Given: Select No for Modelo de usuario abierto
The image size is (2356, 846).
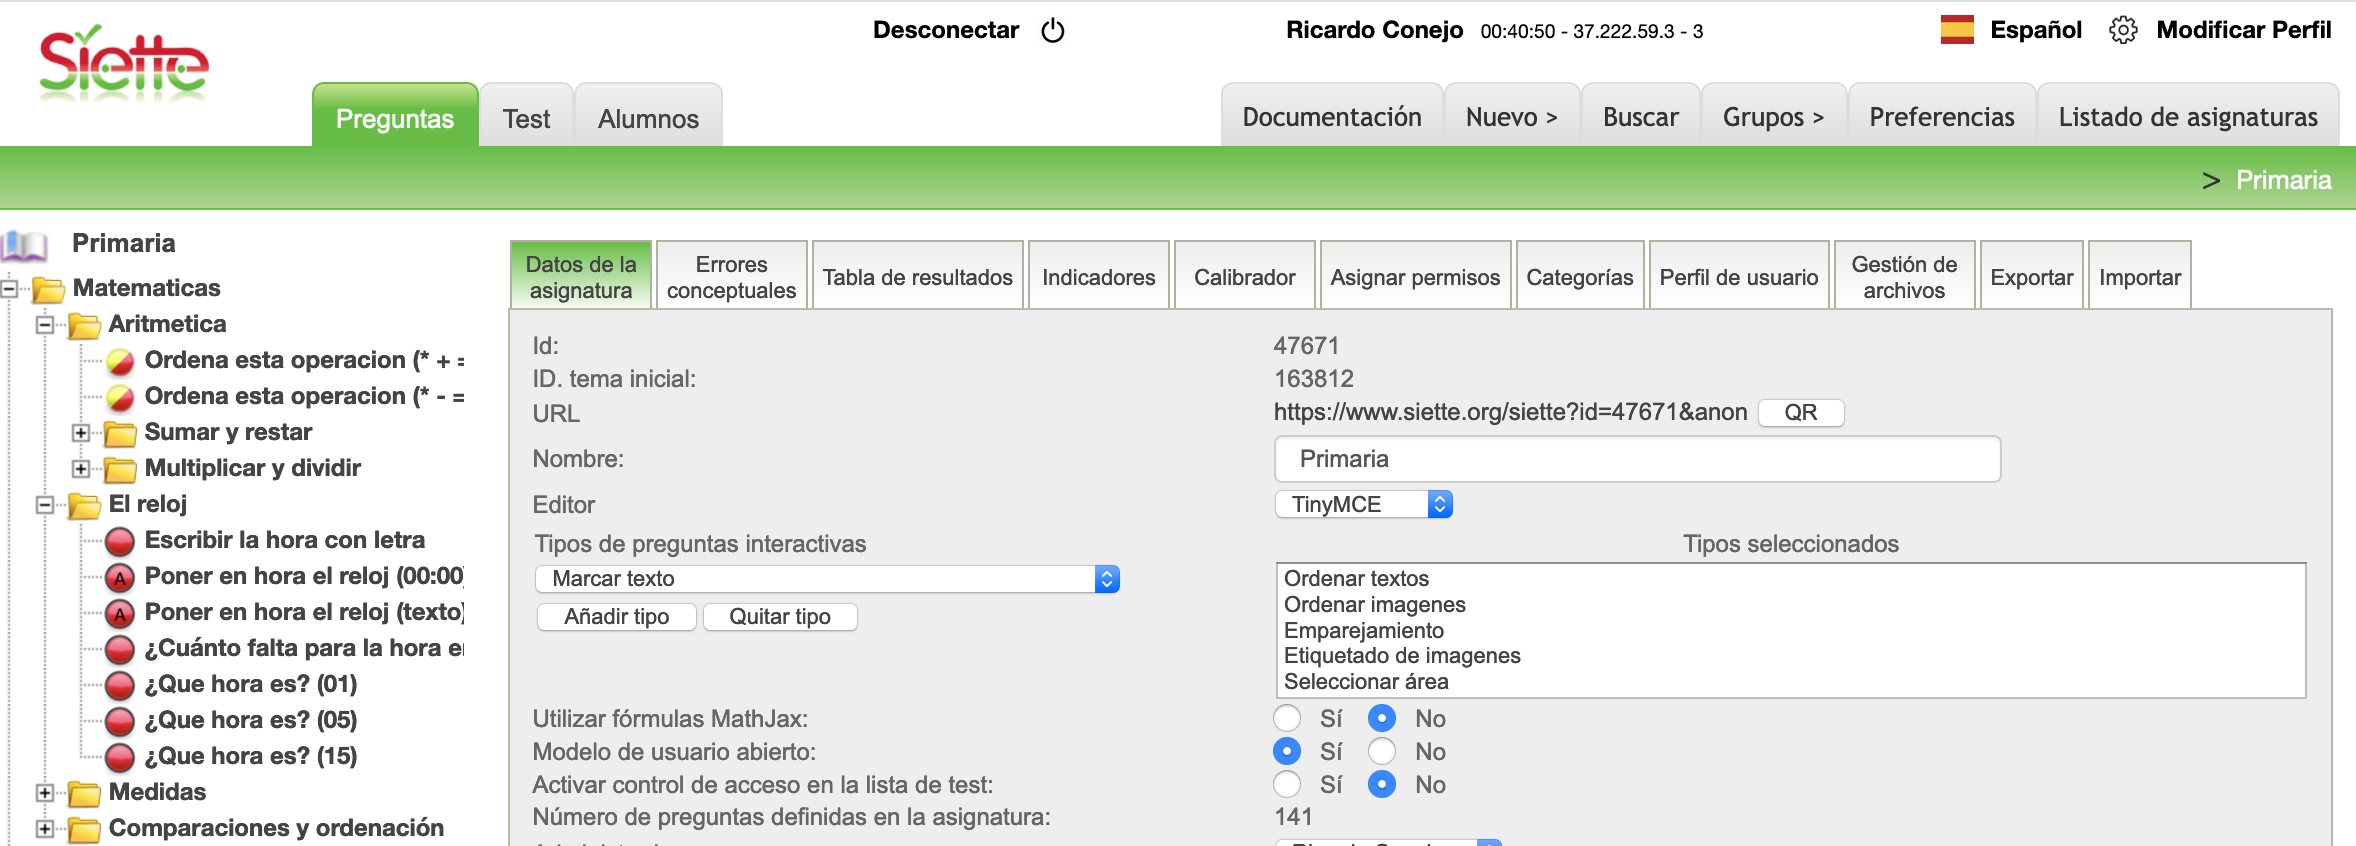Looking at the screenshot, I should click(1382, 752).
